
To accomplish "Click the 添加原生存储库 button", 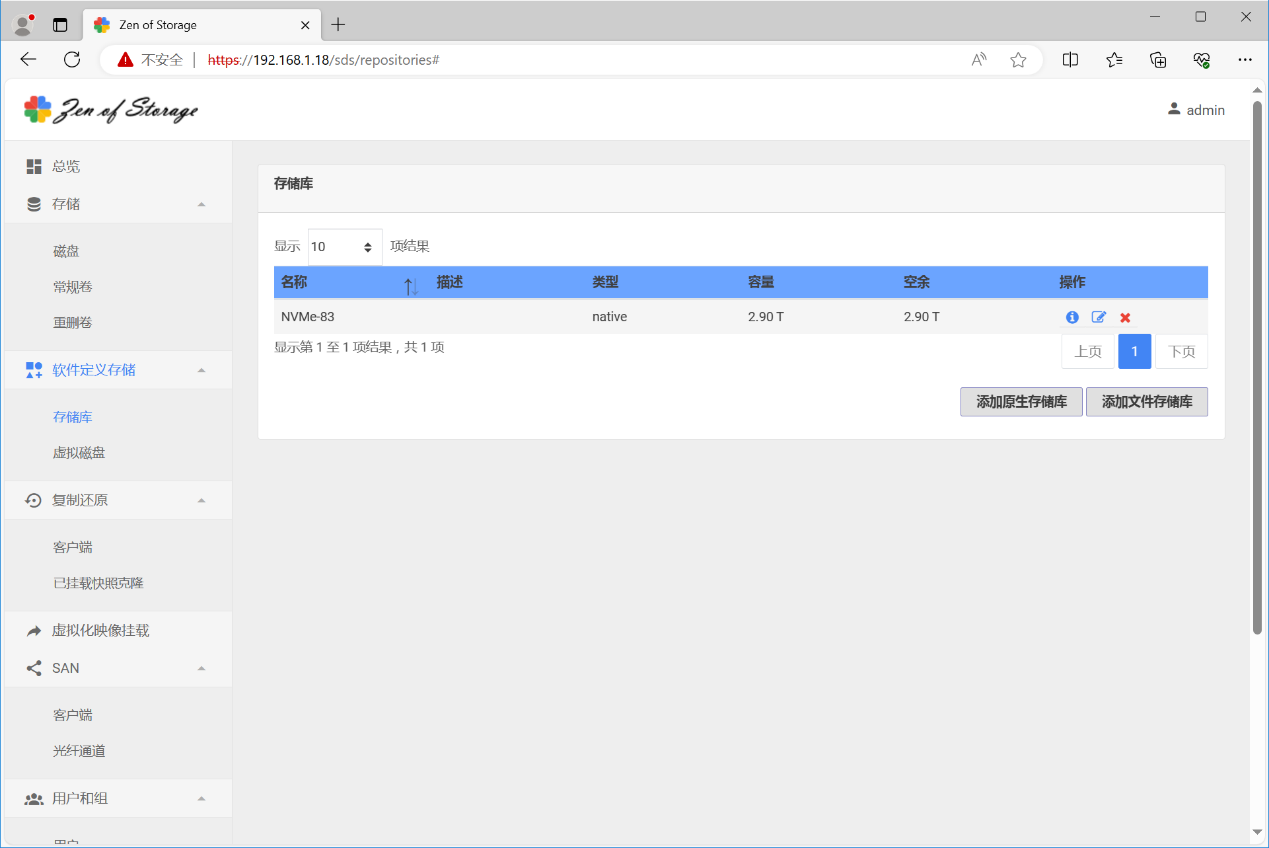I will [1021, 402].
